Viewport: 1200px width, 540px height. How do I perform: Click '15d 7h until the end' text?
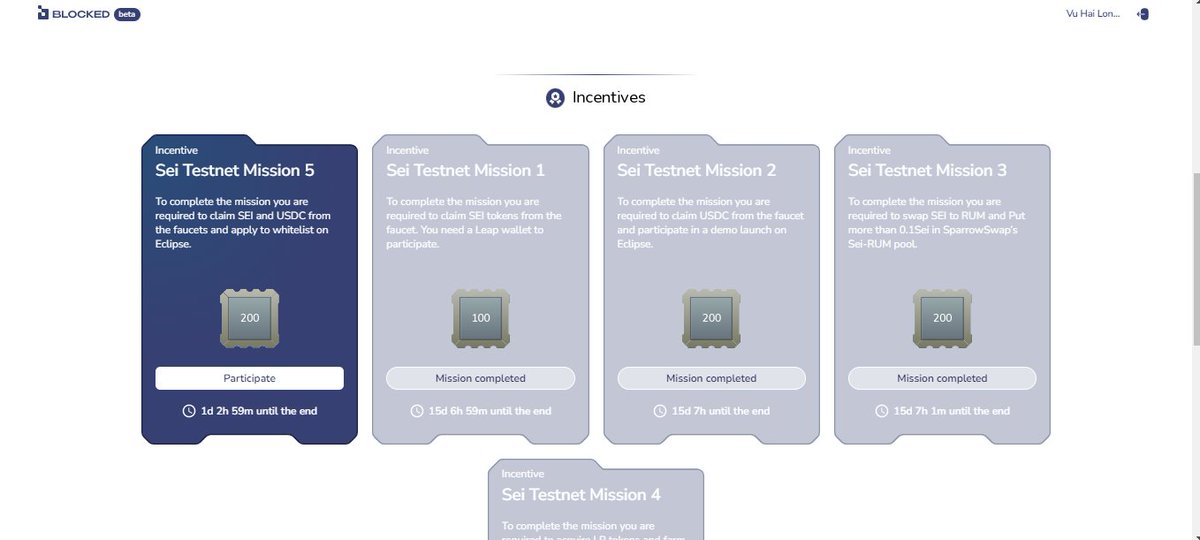(720, 411)
